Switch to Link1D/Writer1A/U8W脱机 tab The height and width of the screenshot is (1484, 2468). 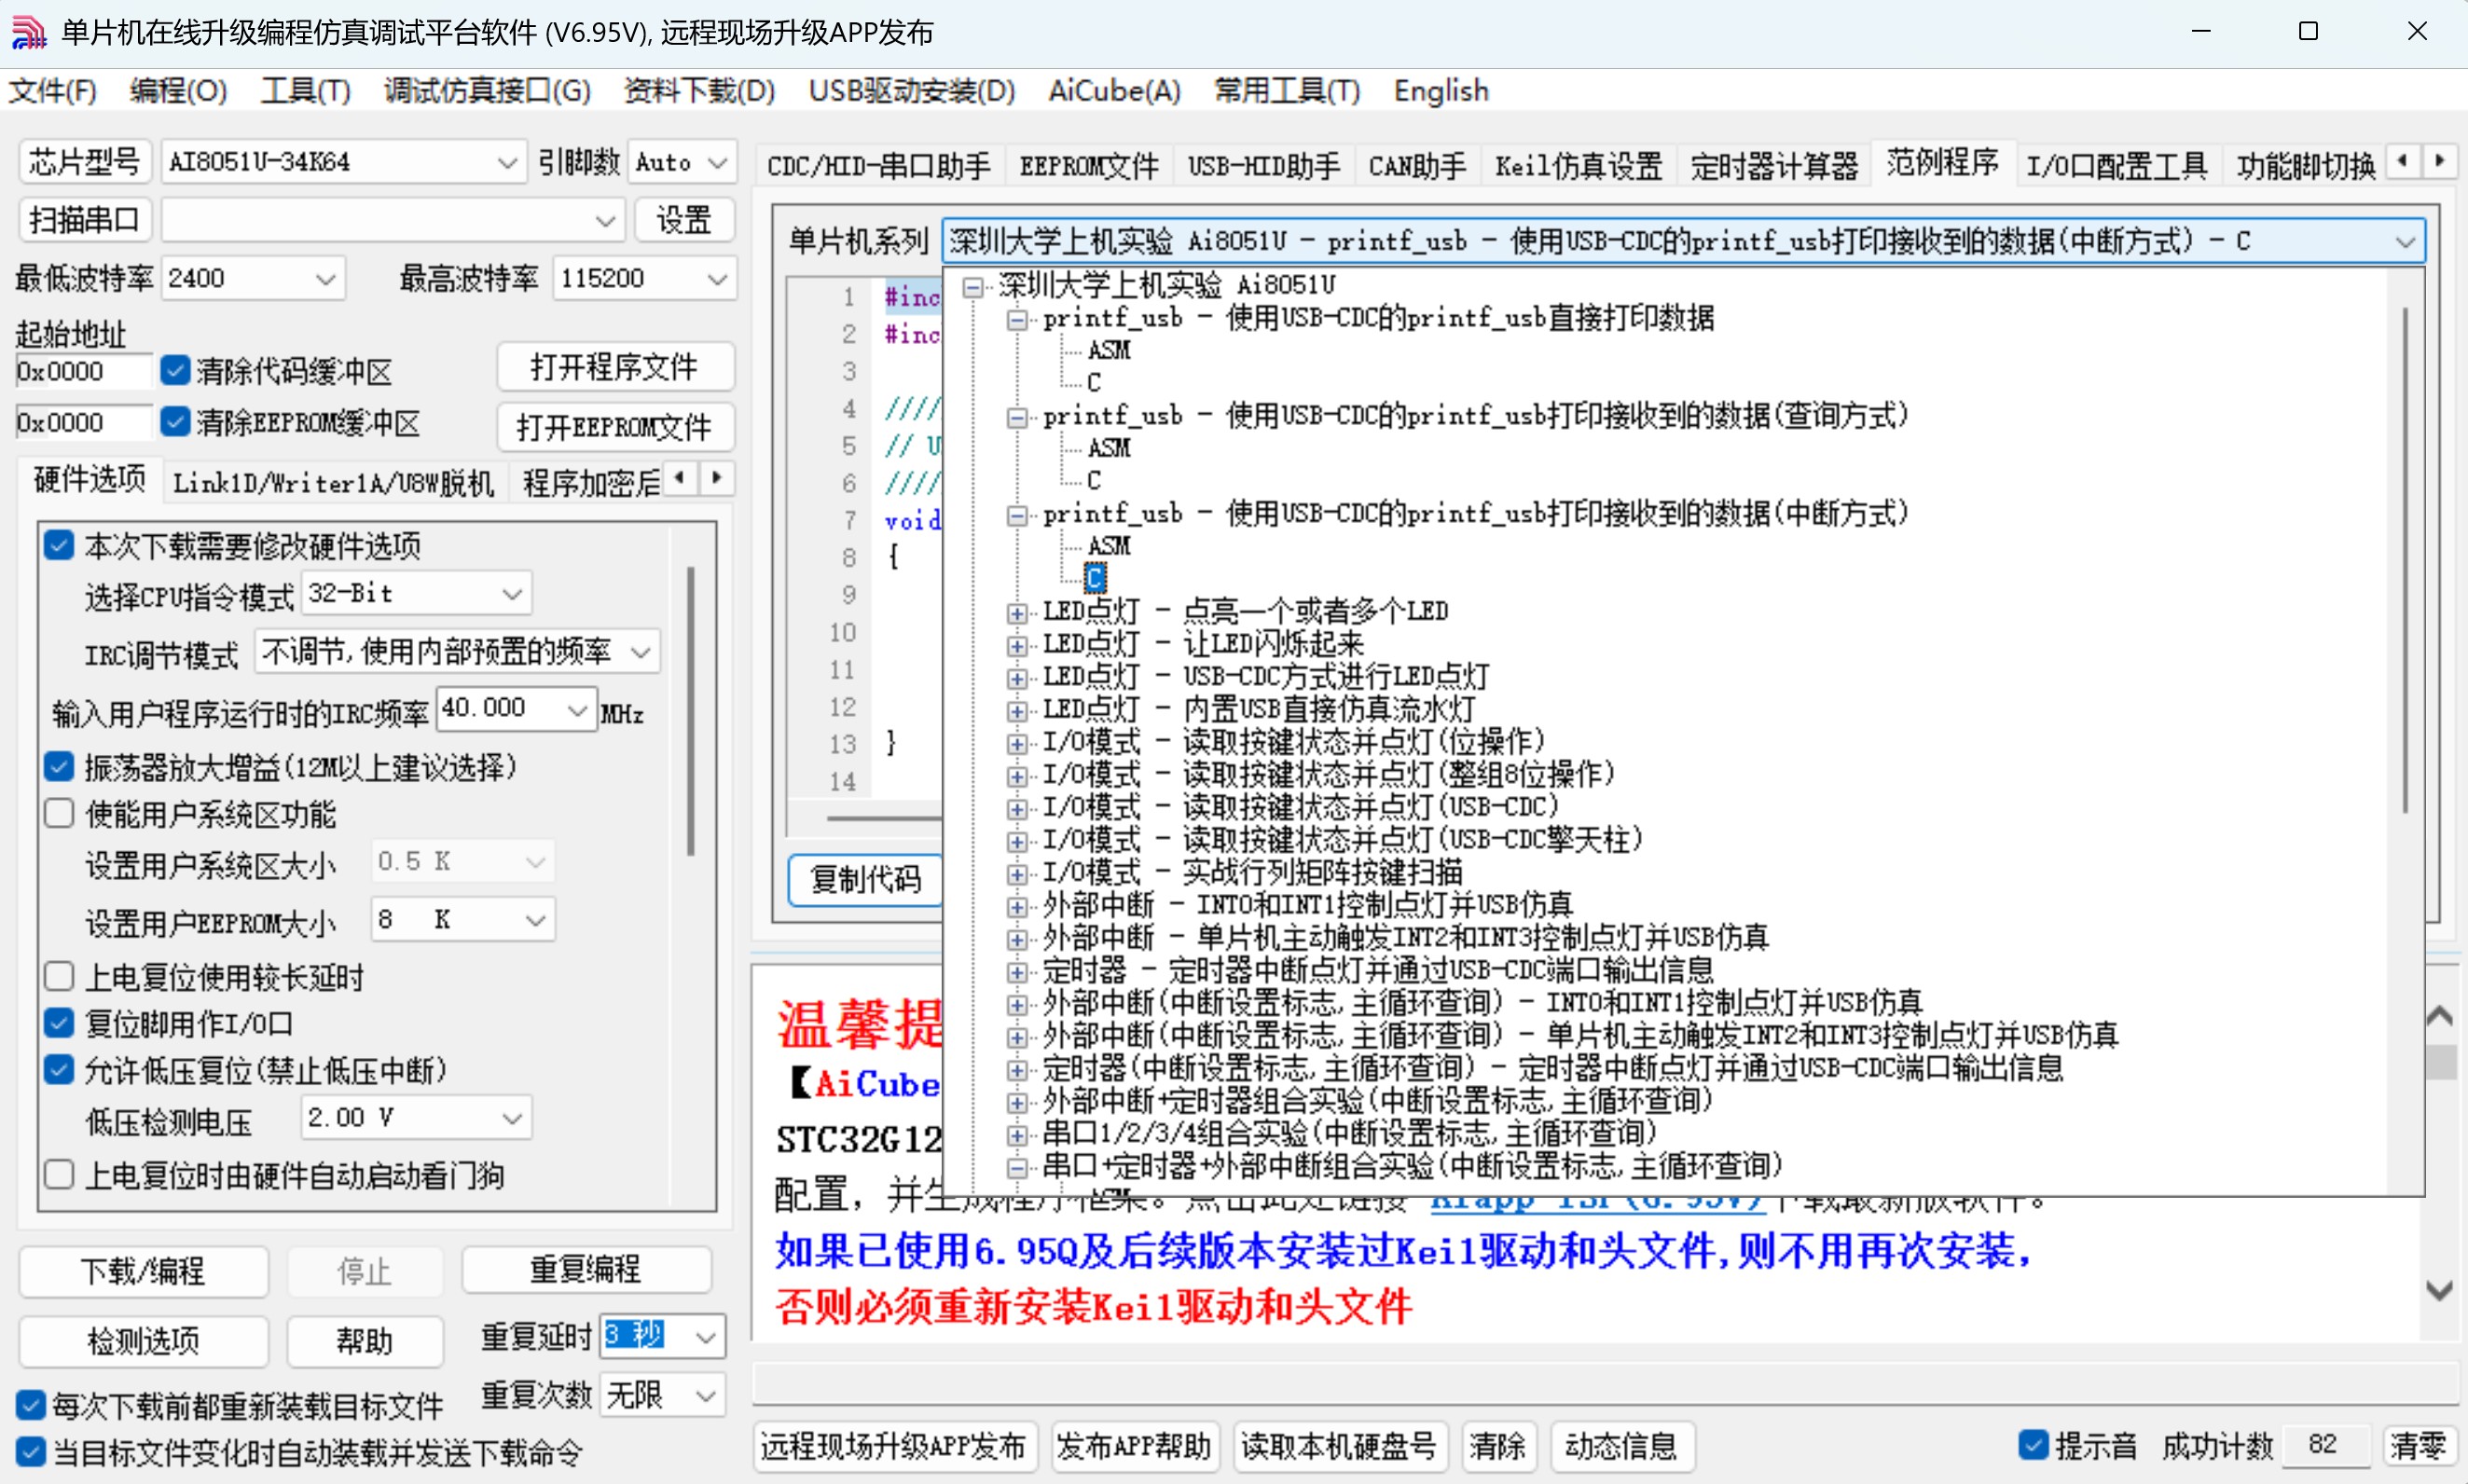[333, 482]
